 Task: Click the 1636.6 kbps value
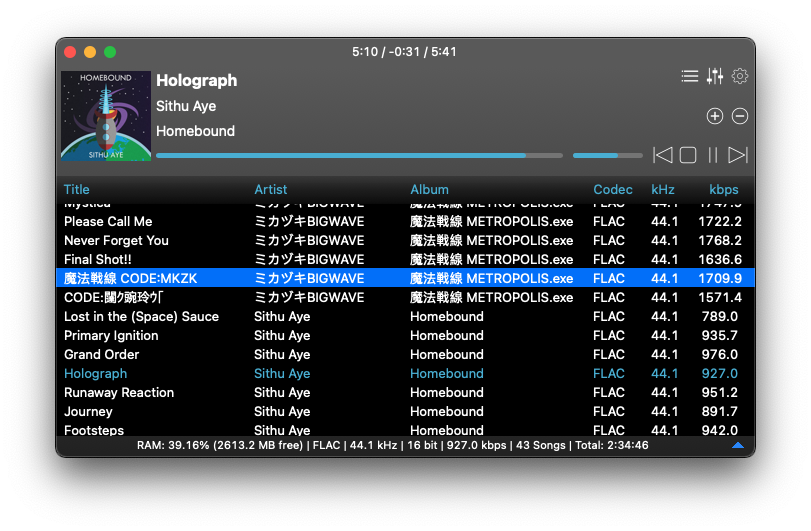(x=720, y=260)
